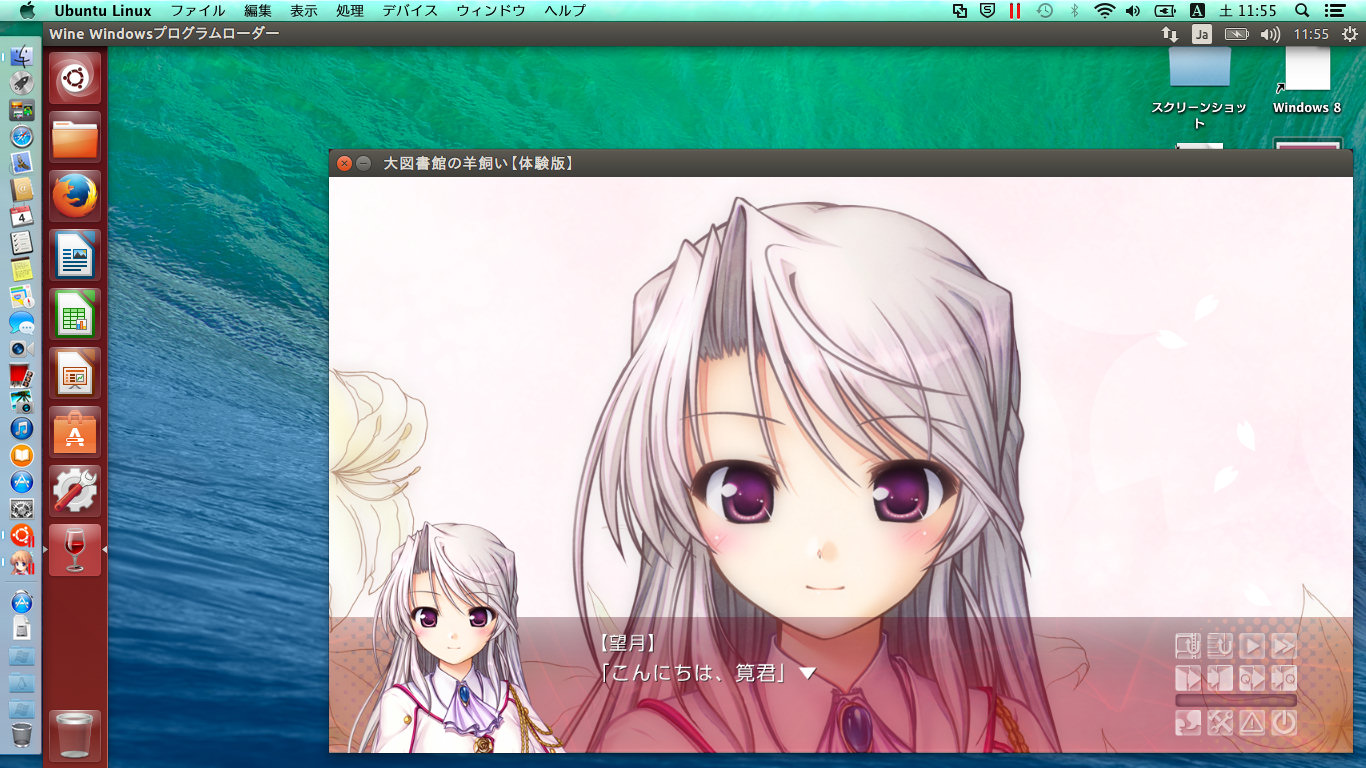Screen dimensions: 1366x768
Task: Click the load icon with lined page and arrow
Action: (1220, 646)
